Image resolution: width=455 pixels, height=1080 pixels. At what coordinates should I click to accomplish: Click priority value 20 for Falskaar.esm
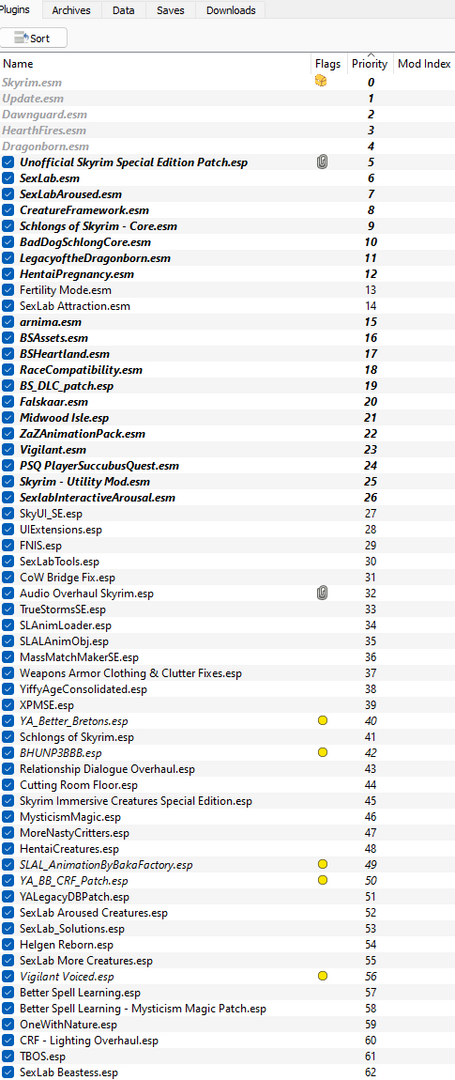pyautogui.click(x=371, y=402)
